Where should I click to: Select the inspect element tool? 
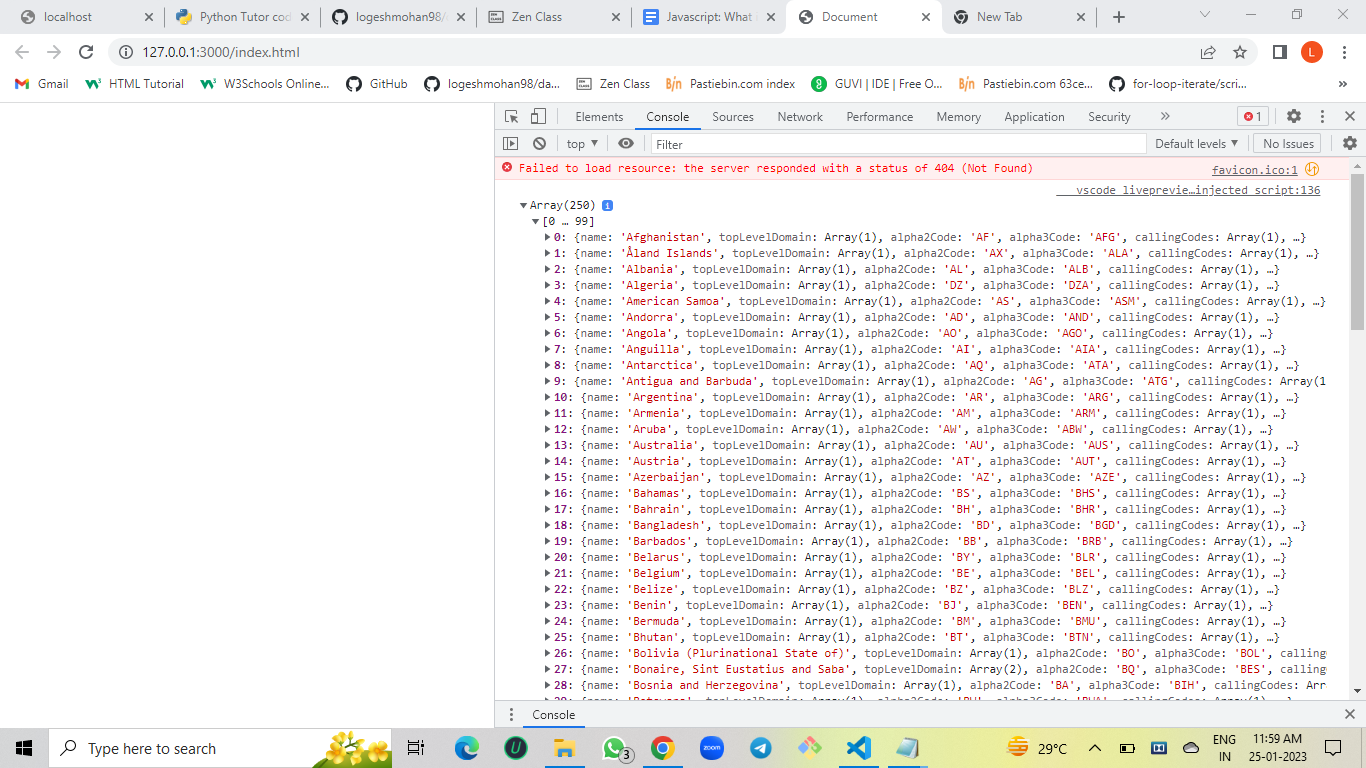pyautogui.click(x=511, y=116)
